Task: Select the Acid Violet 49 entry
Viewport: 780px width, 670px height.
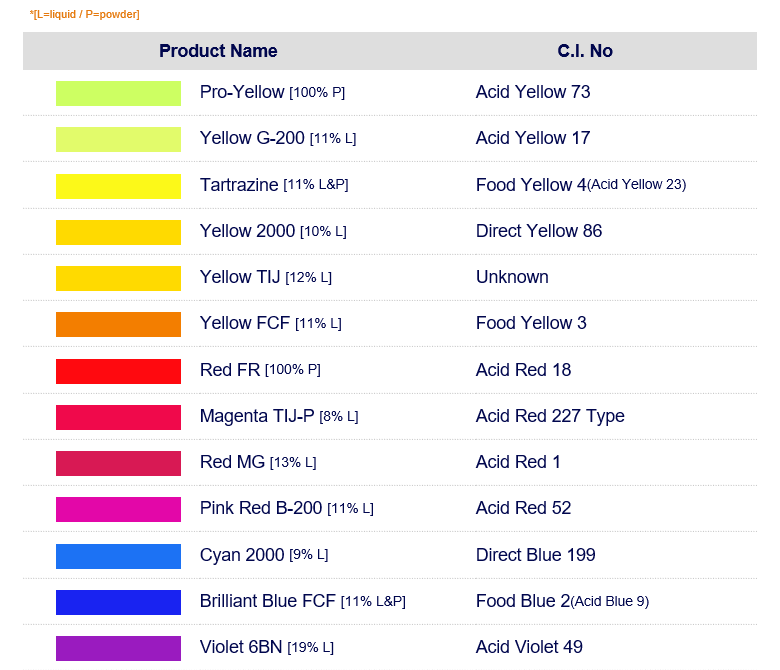Action: (529, 647)
